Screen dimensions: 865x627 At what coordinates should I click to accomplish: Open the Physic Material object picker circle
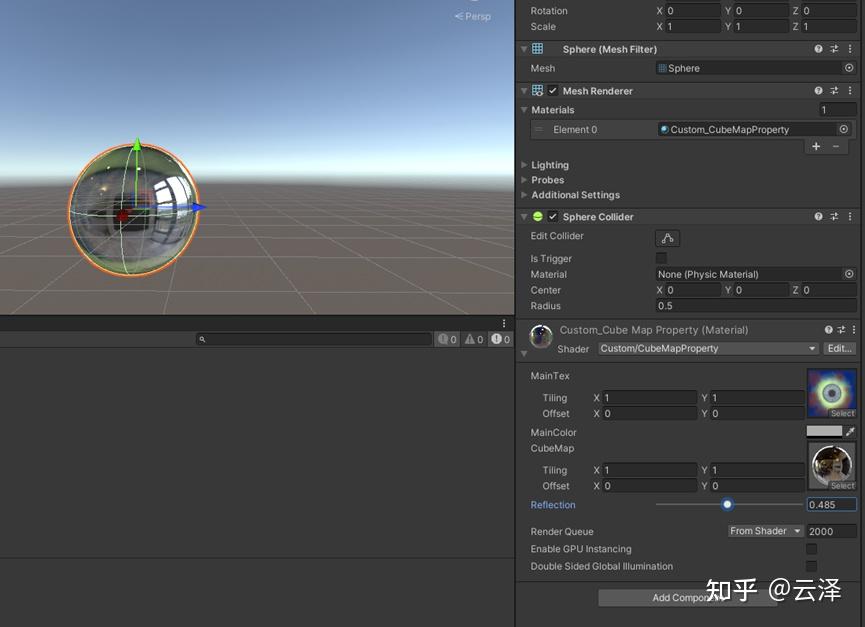[x=849, y=273]
